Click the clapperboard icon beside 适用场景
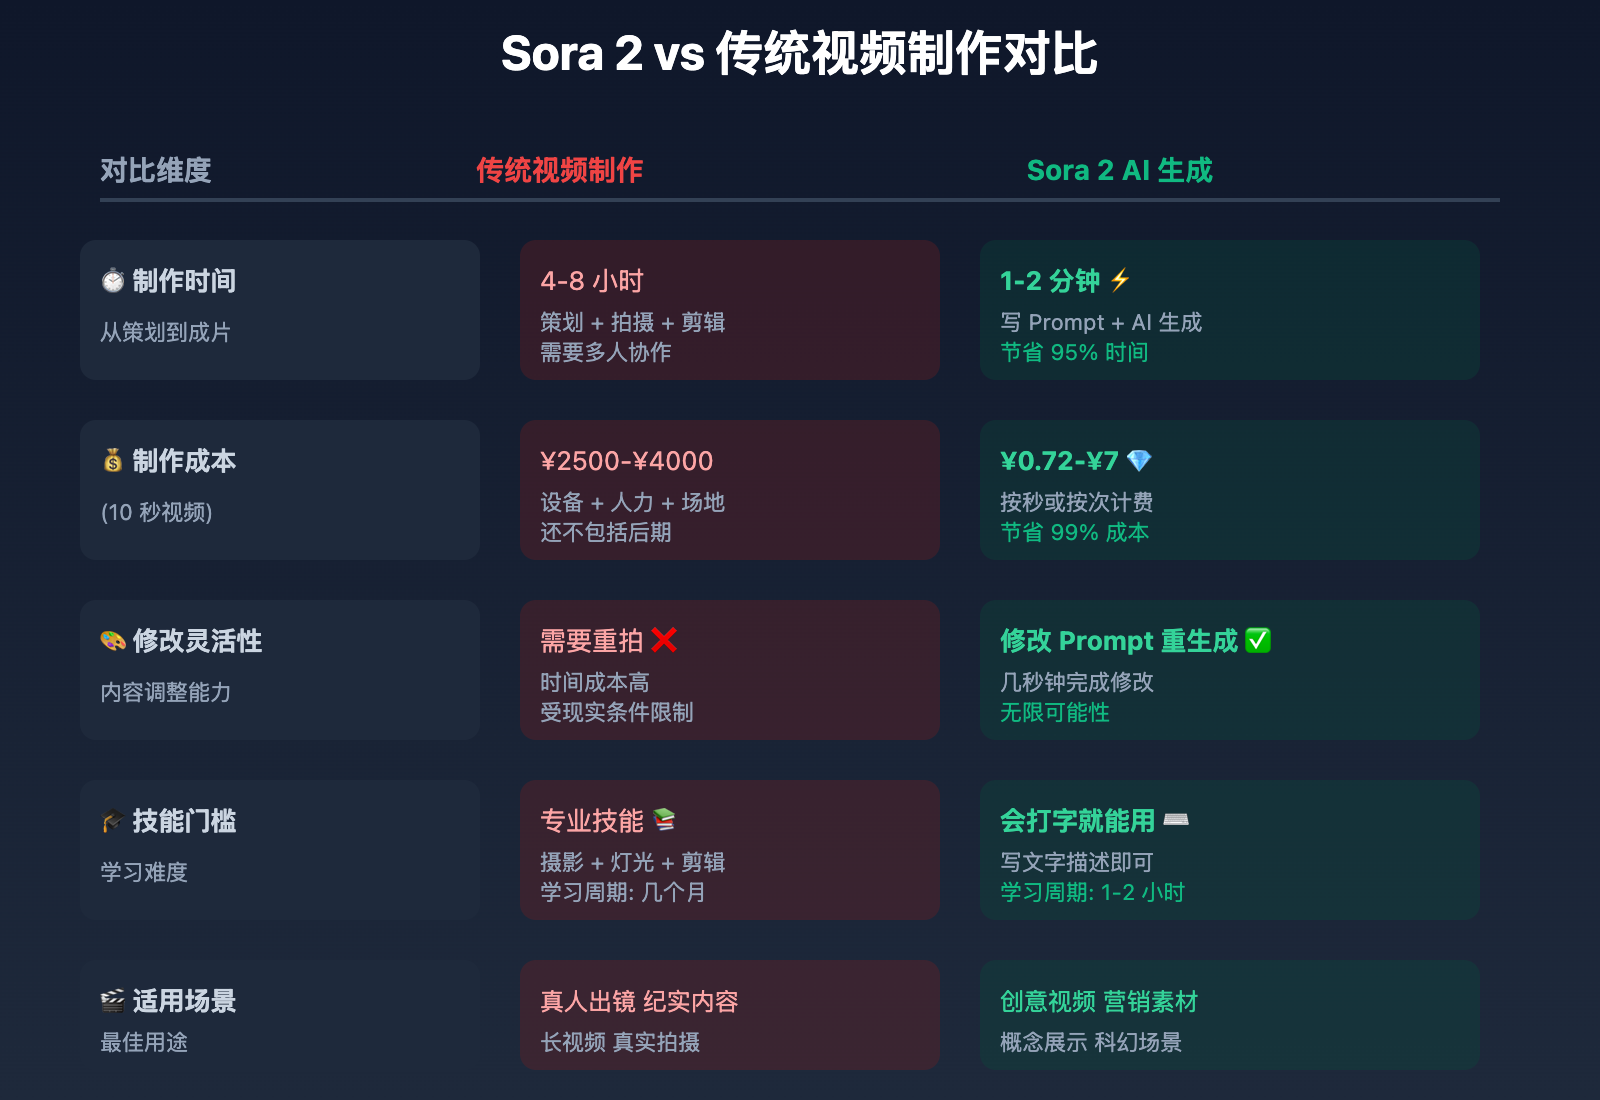 pyautogui.click(x=113, y=1001)
